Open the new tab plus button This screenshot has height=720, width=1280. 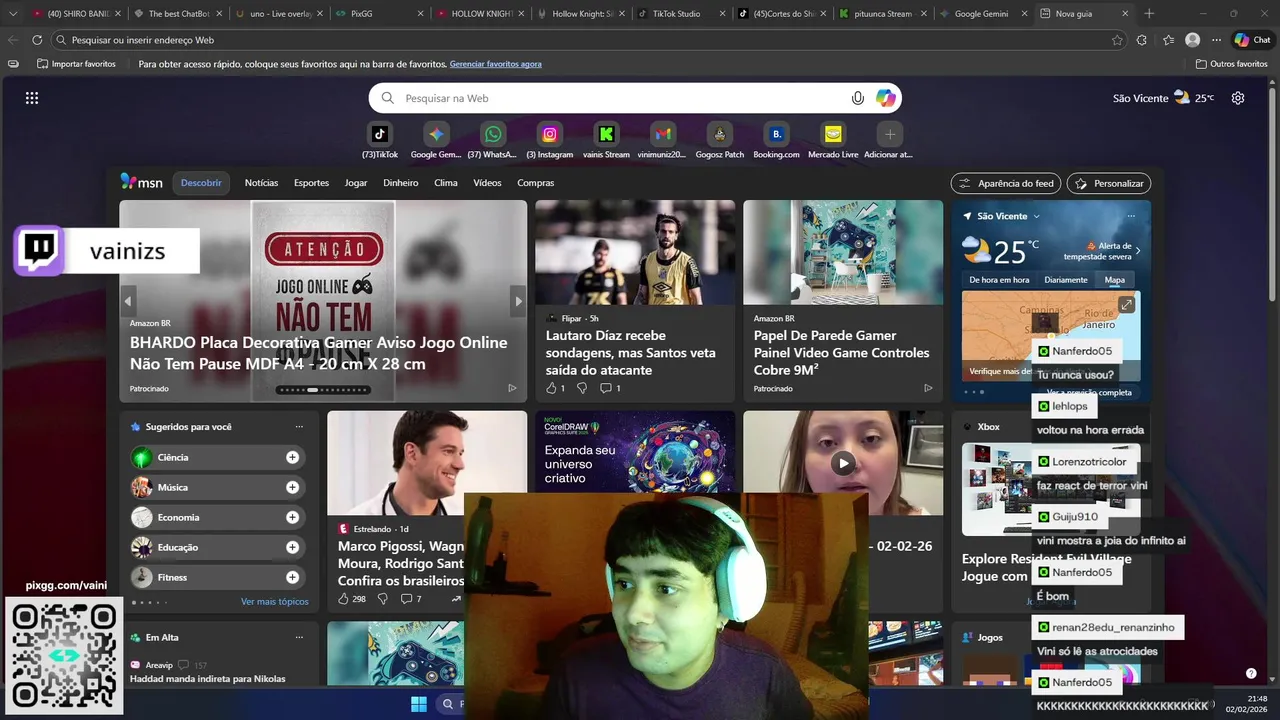[1149, 14]
